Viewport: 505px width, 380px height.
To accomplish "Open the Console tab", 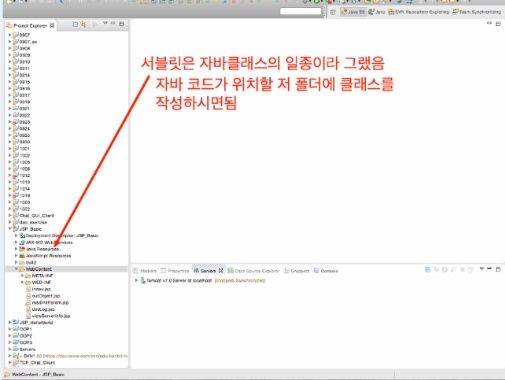I will (326, 271).
